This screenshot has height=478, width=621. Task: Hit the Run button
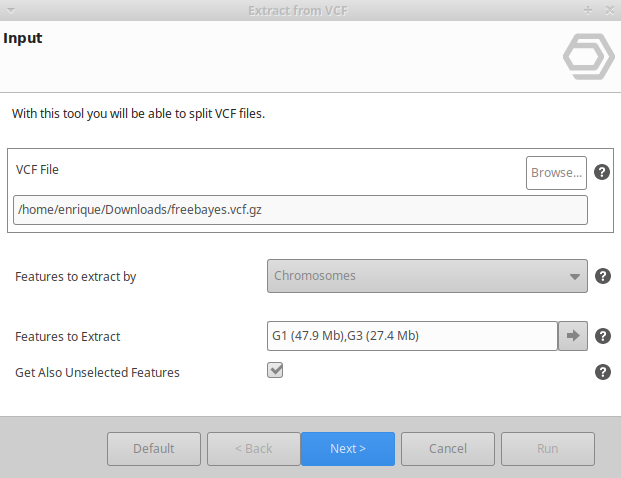click(548, 449)
